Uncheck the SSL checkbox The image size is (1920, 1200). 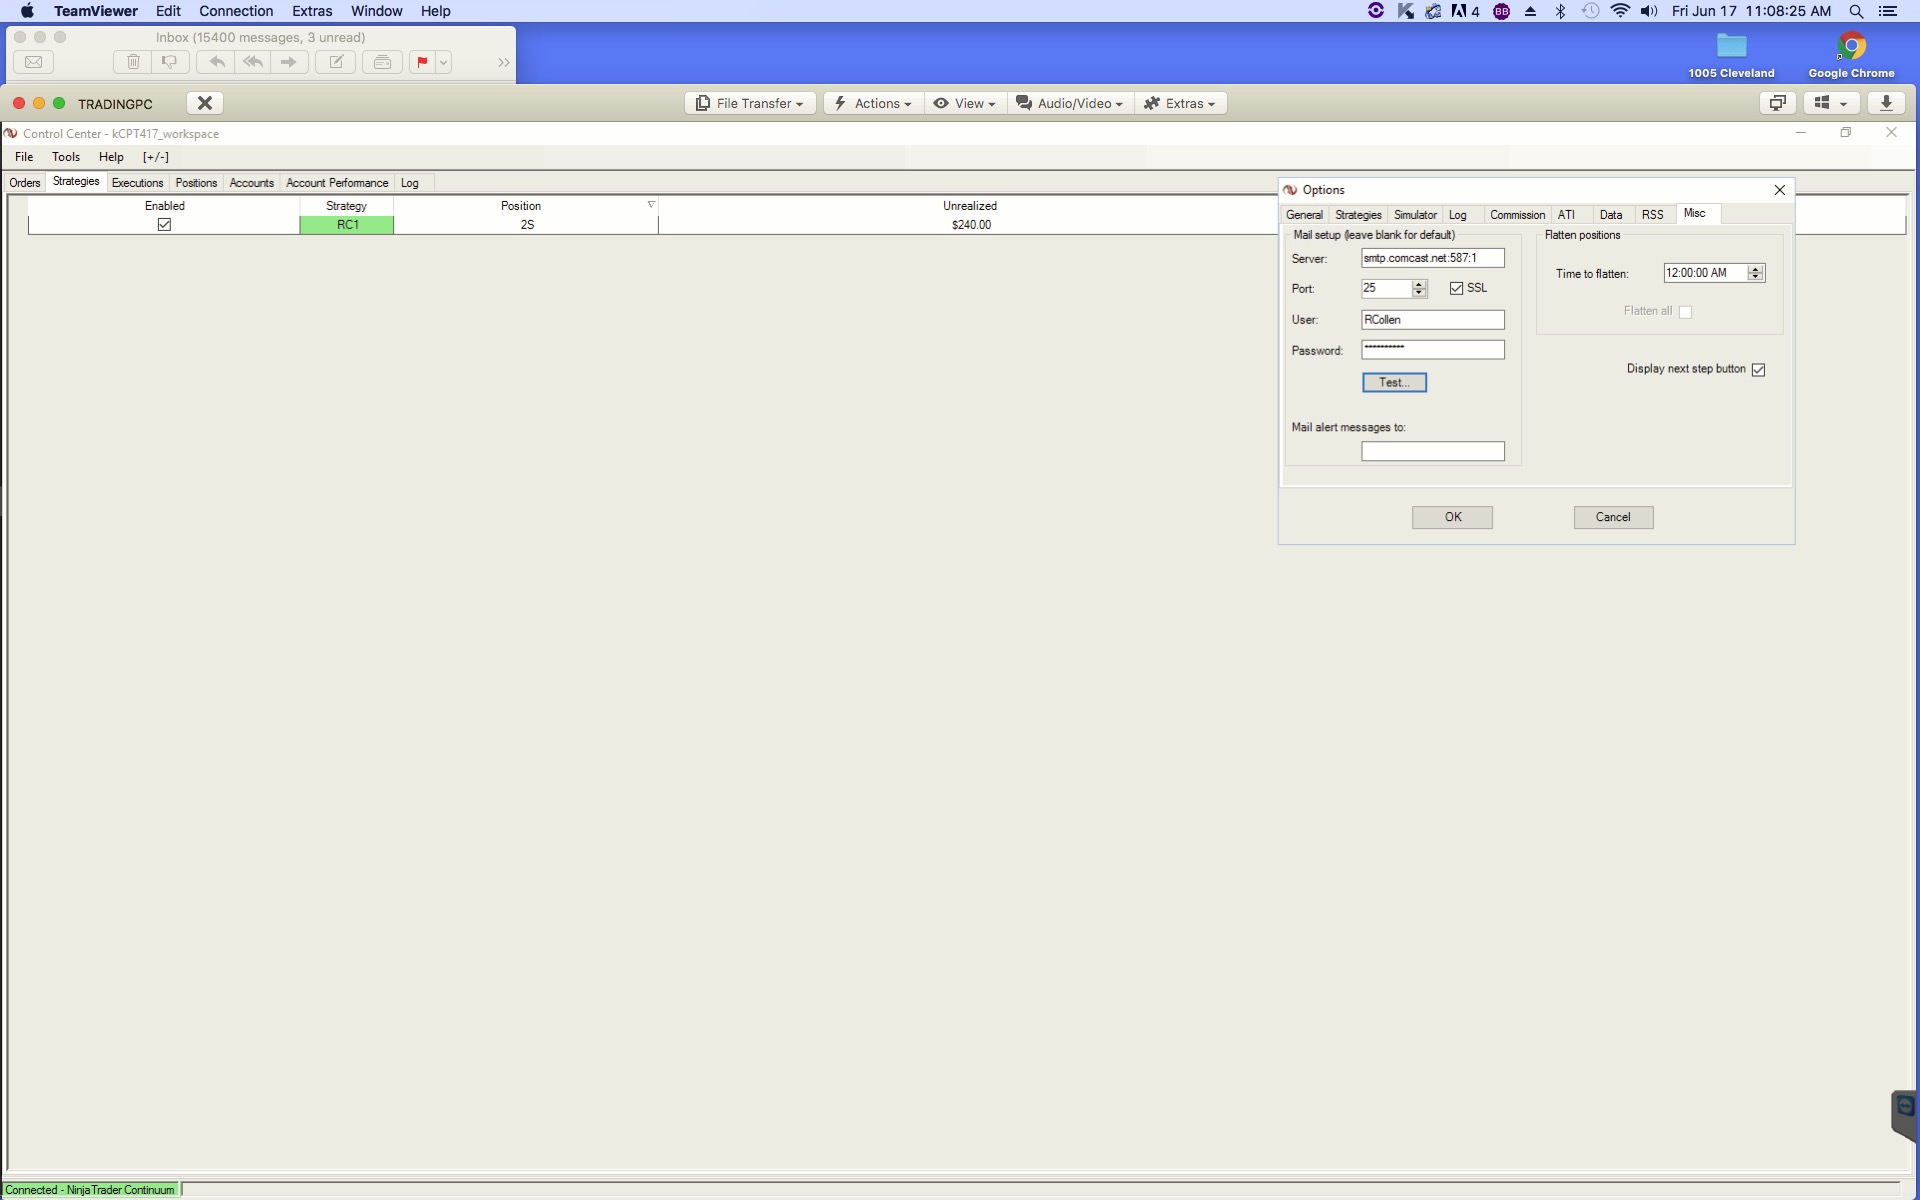tap(1456, 288)
